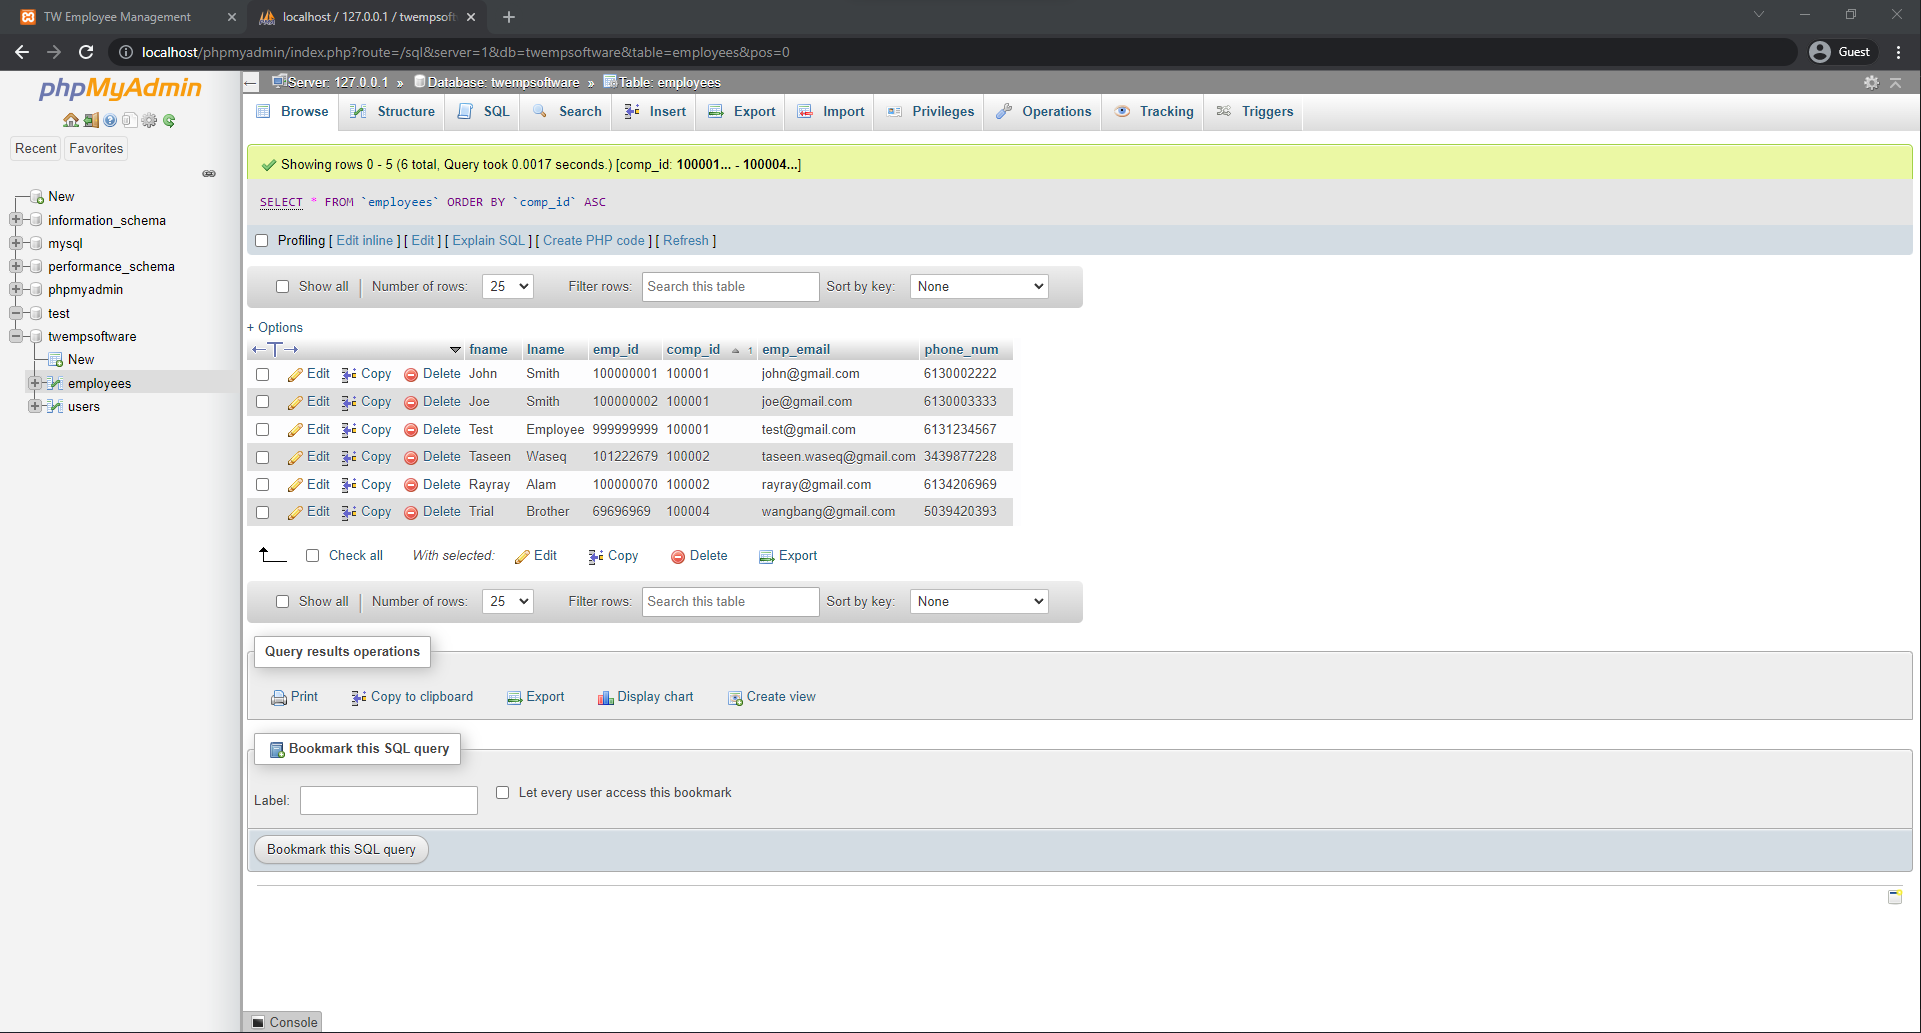
Task: Copy query results to clipboard
Action: (411, 696)
